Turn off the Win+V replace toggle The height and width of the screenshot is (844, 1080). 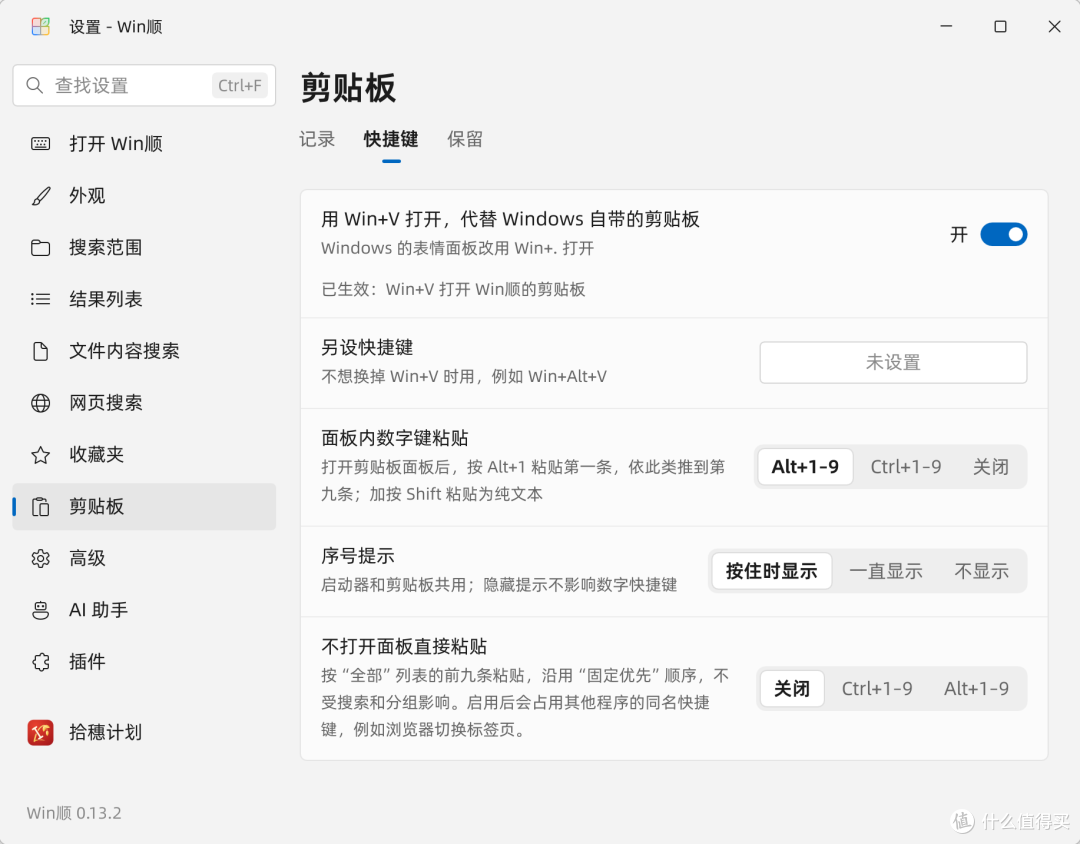(1004, 234)
